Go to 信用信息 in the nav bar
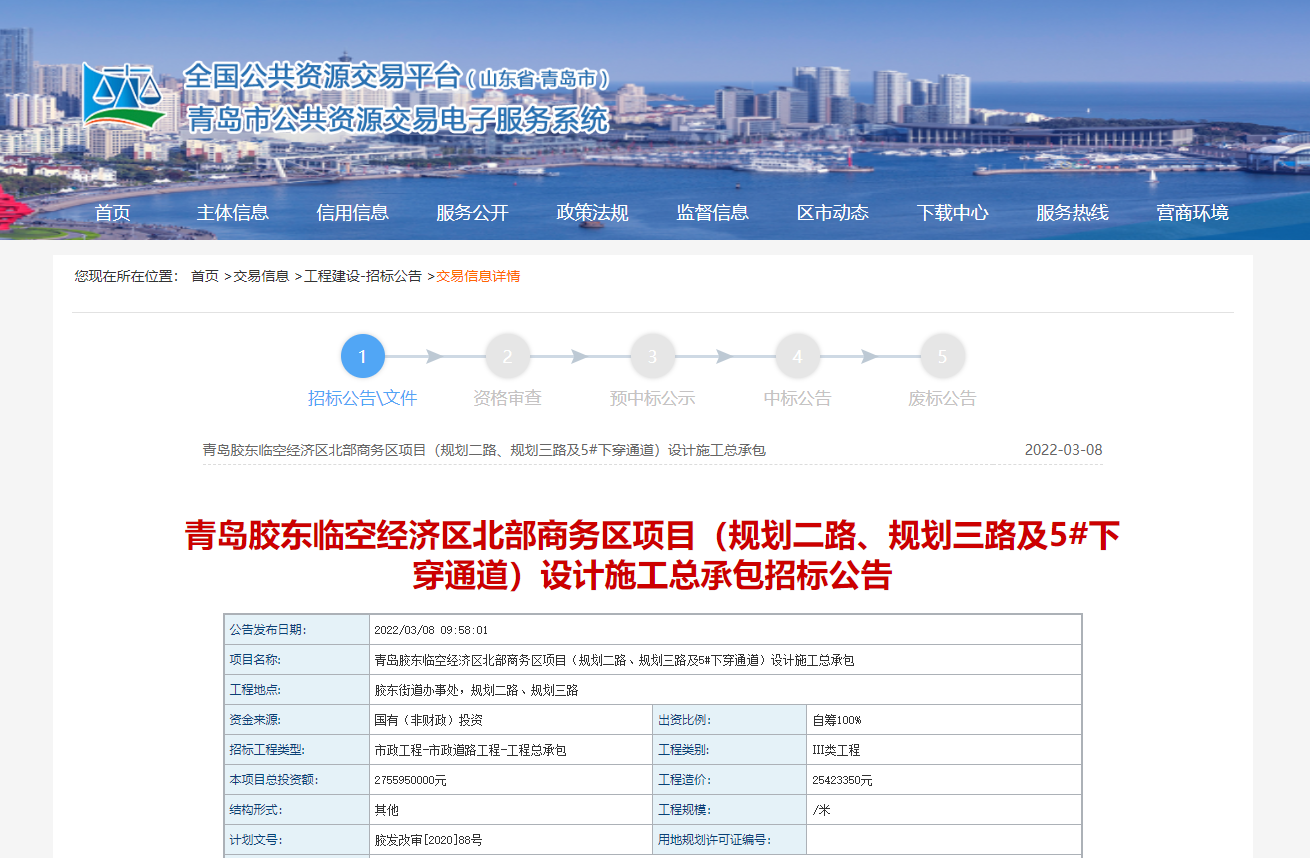 click(x=353, y=213)
